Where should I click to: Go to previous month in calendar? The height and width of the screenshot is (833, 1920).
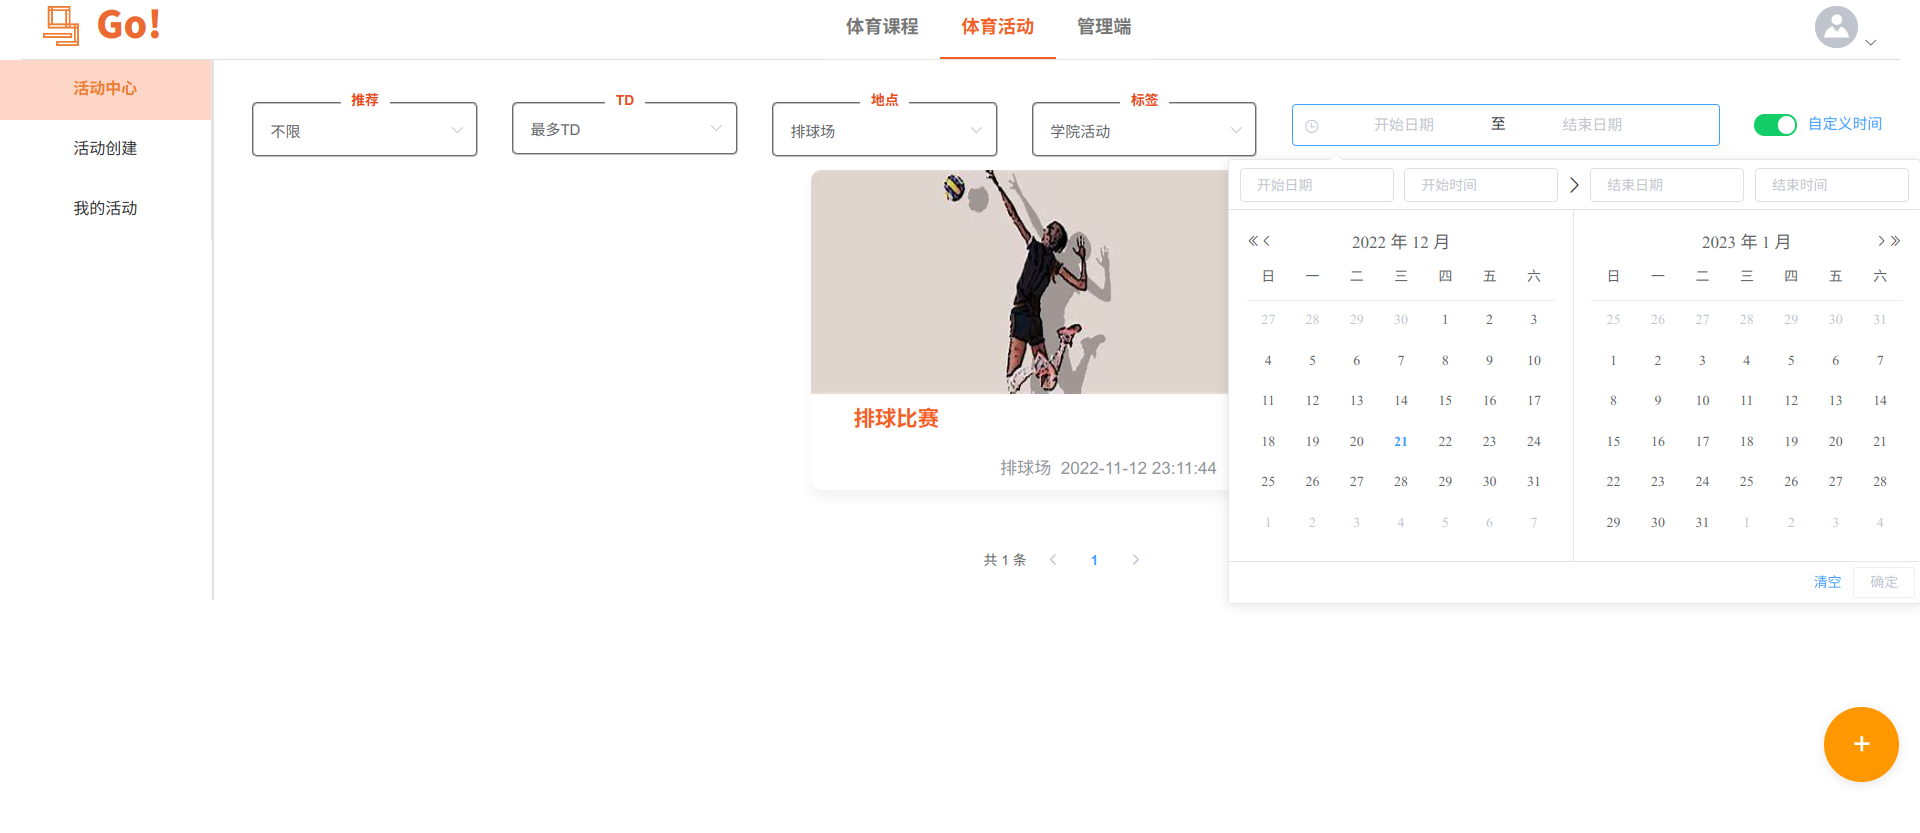(x=1267, y=241)
